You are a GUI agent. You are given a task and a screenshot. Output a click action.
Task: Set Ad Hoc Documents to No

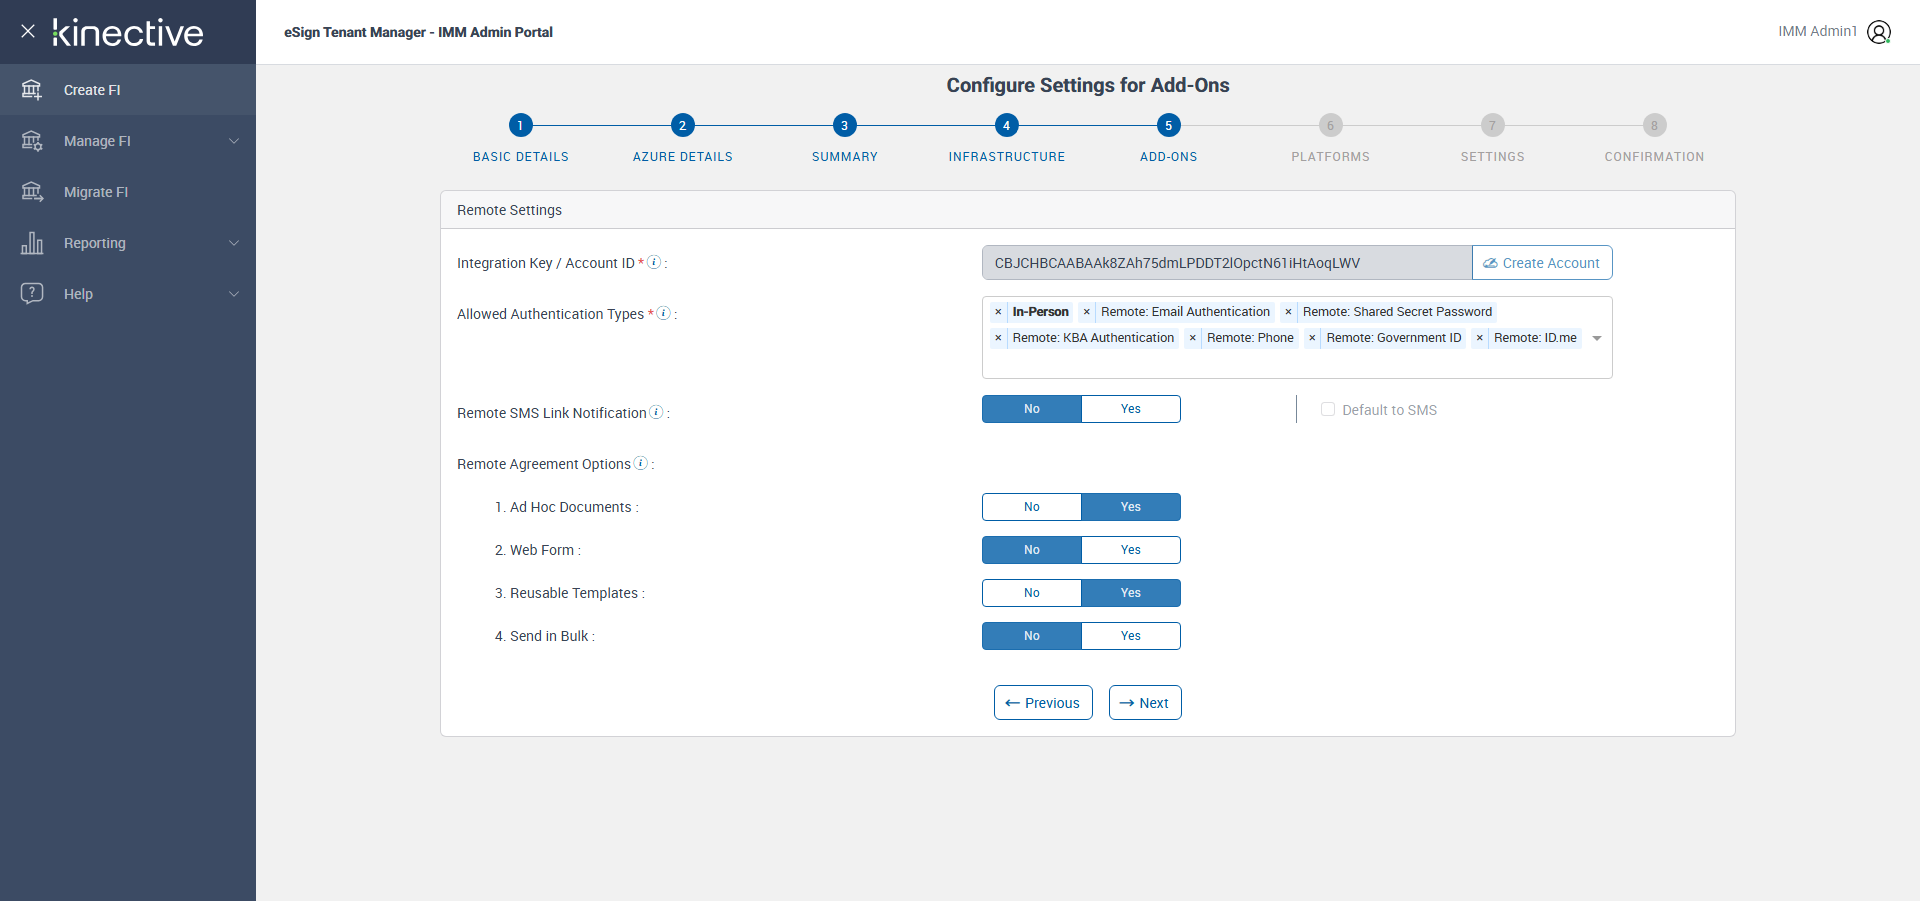[x=1032, y=507]
